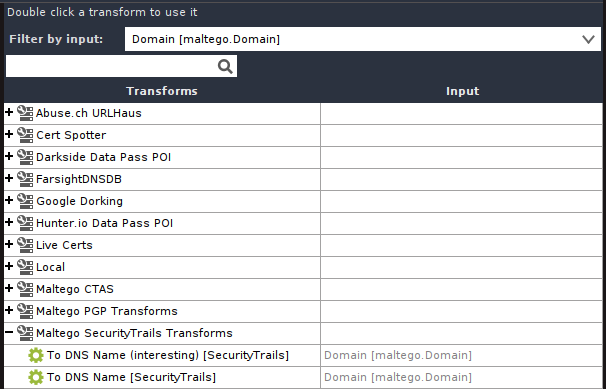Image resolution: width=606 pixels, height=389 pixels.
Task: Click the FarsightDNSDB server icon
Action: (25, 179)
